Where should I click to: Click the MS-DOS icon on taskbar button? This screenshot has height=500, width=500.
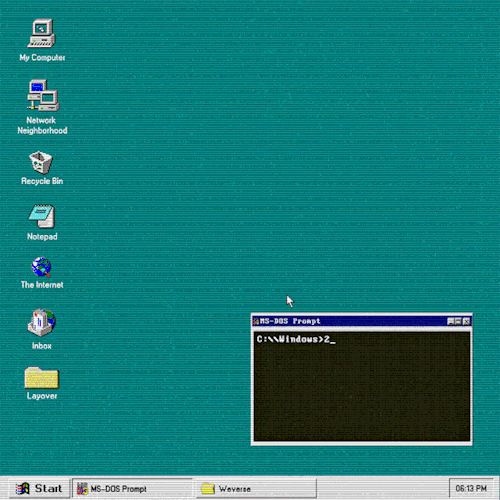point(82,489)
